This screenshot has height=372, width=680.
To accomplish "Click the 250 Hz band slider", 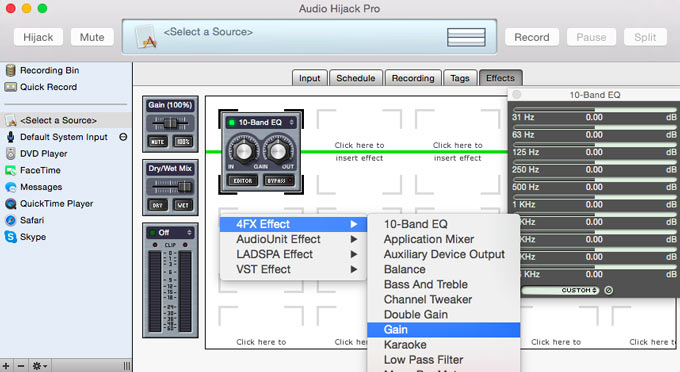I will tap(595, 162).
